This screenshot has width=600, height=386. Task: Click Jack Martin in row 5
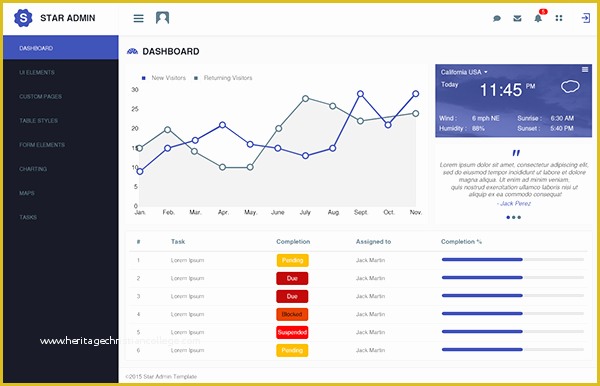370,332
